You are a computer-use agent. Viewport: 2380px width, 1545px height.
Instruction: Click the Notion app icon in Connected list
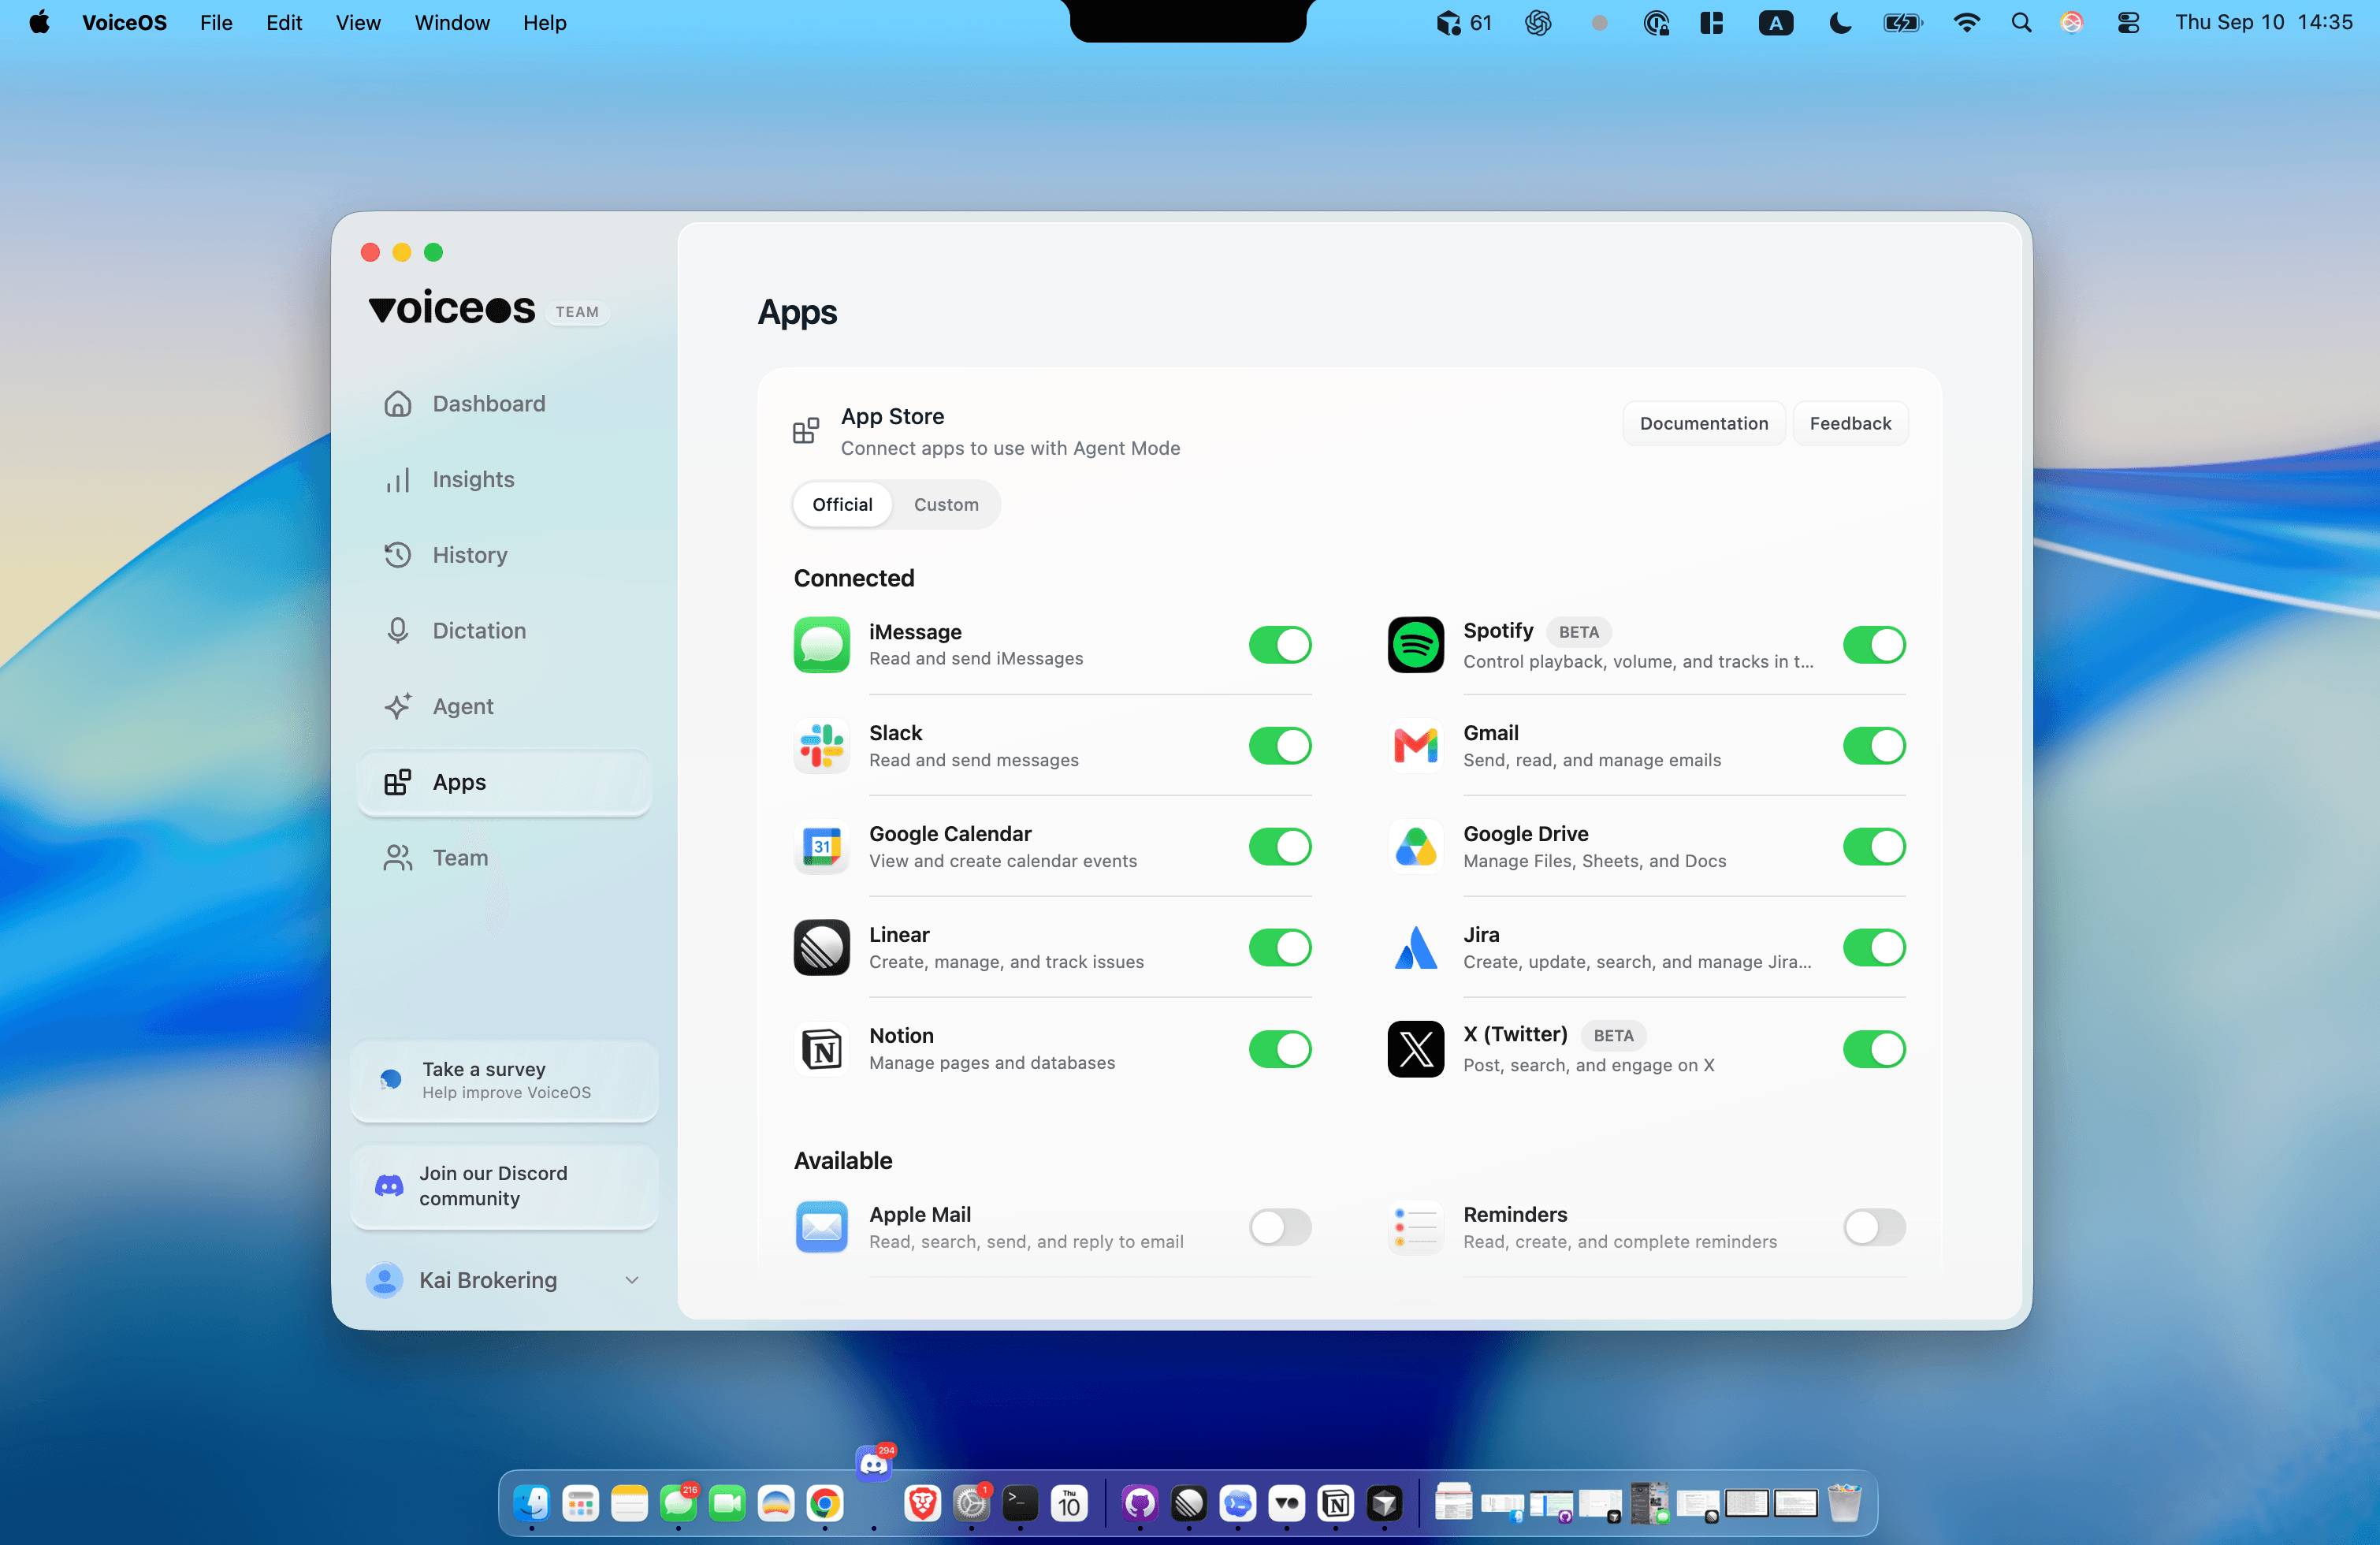click(x=821, y=1049)
